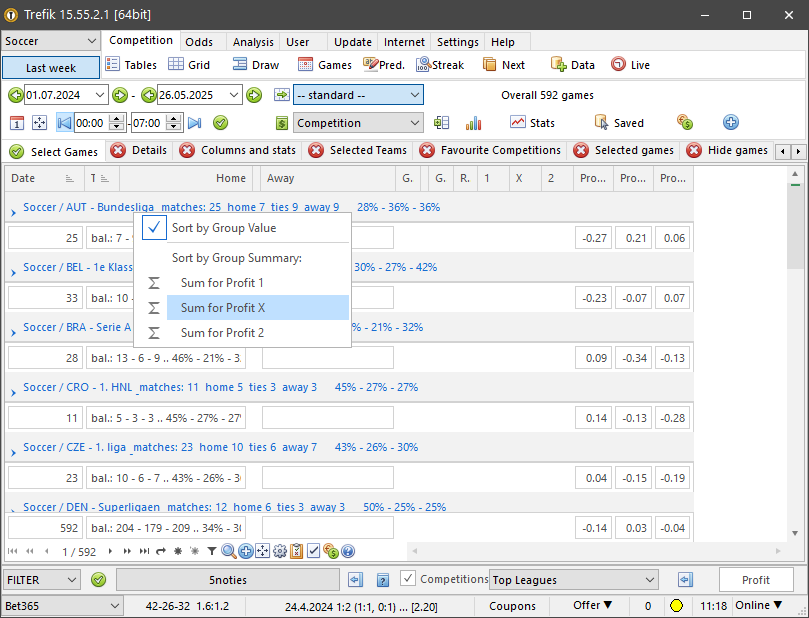Open the Soccer sport dropdown
The width and height of the screenshot is (809, 618).
pos(51,41)
